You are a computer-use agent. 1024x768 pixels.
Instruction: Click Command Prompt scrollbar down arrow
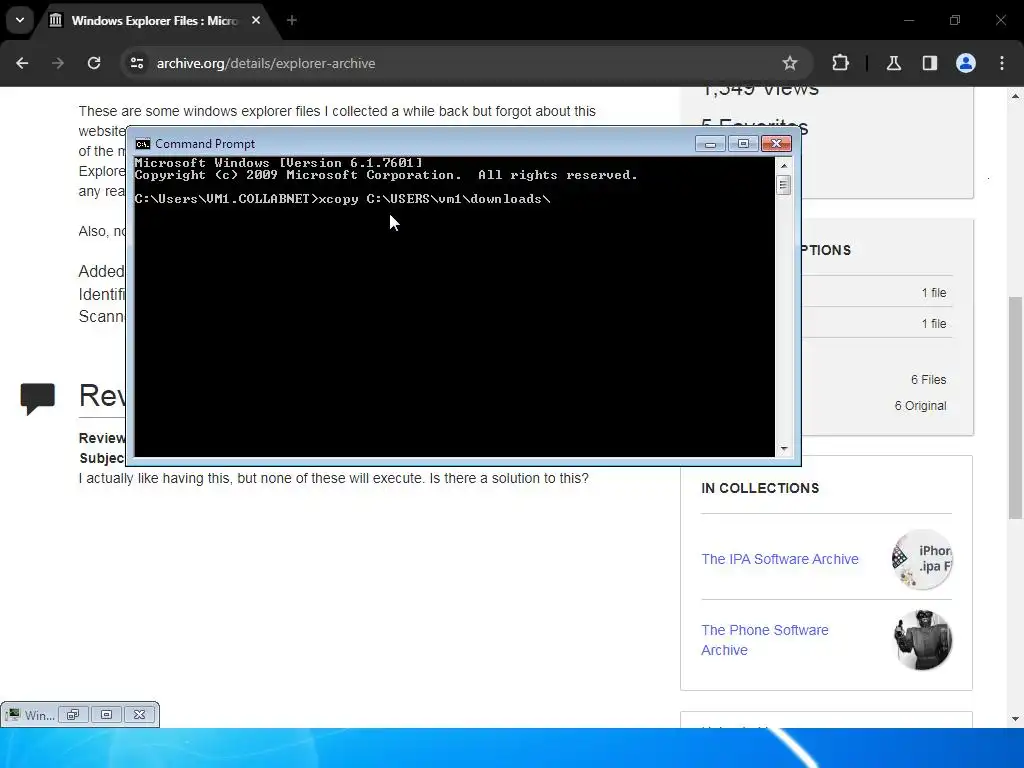tap(784, 449)
